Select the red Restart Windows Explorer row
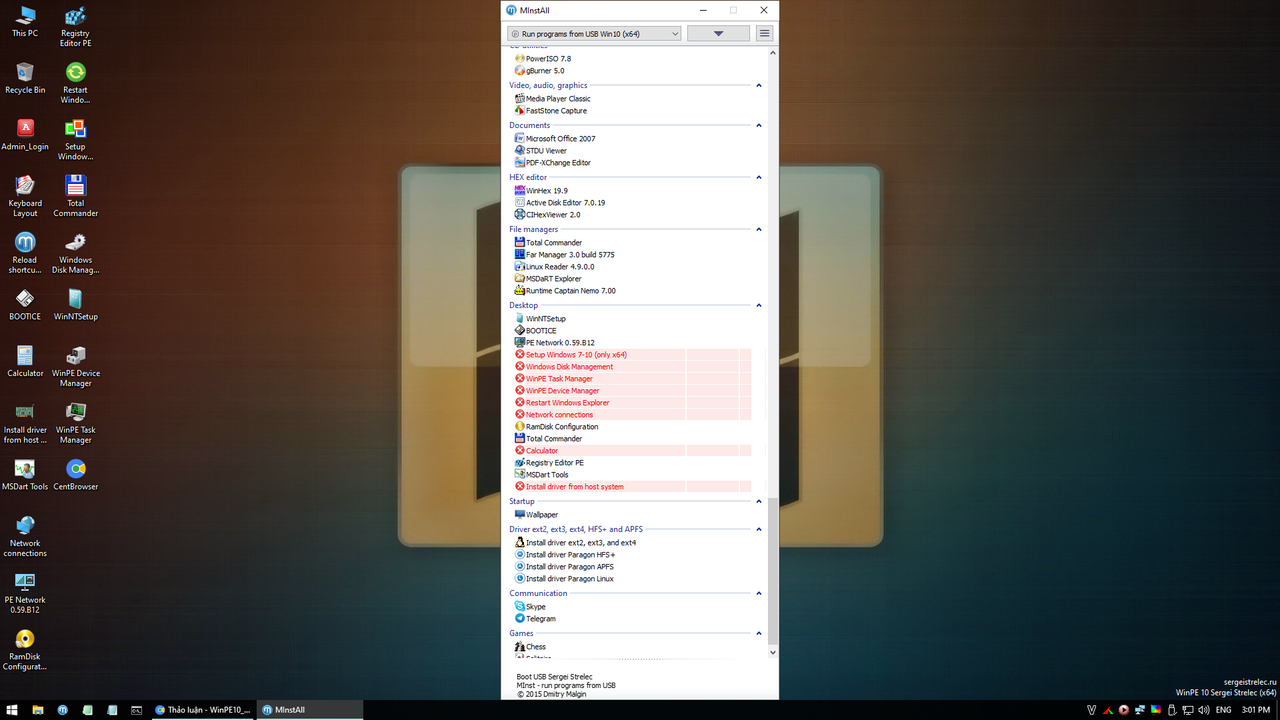The width and height of the screenshot is (1280, 720). [632, 403]
